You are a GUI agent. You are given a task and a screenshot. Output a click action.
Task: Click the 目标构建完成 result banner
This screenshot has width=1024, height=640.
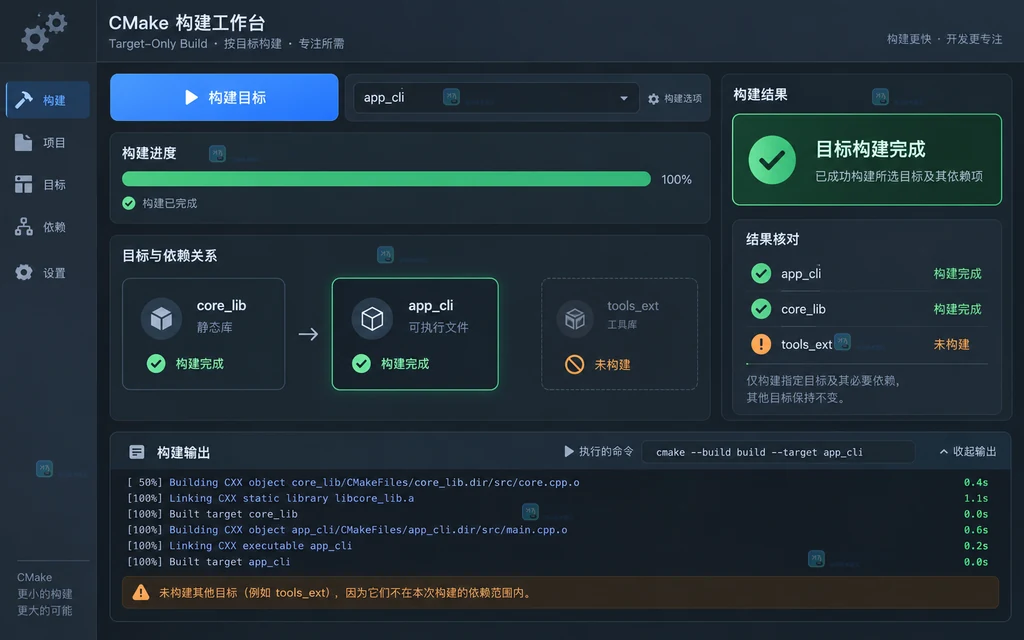(867, 160)
